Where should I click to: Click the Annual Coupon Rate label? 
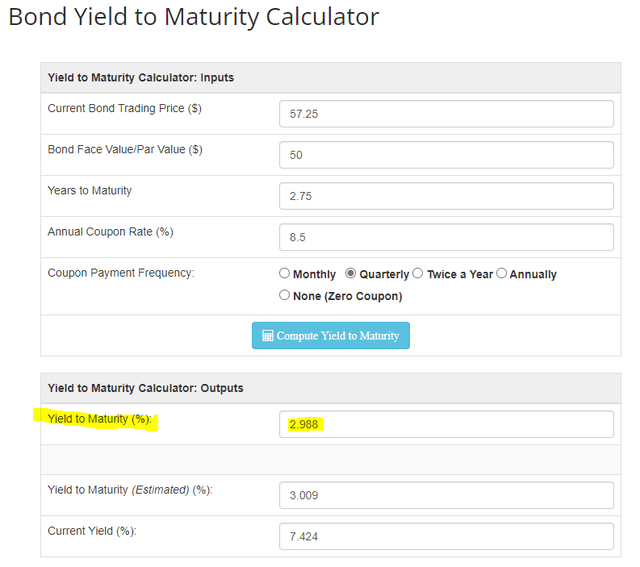coord(110,232)
